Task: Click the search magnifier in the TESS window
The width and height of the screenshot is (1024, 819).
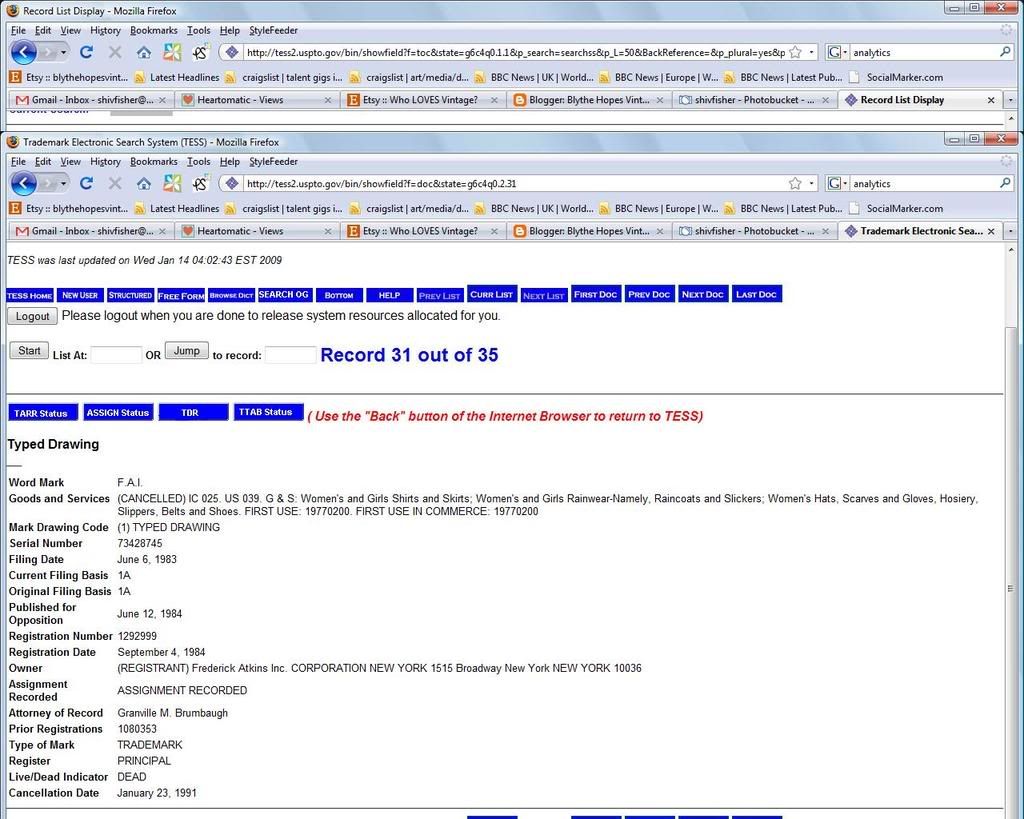Action: click(x=1005, y=184)
